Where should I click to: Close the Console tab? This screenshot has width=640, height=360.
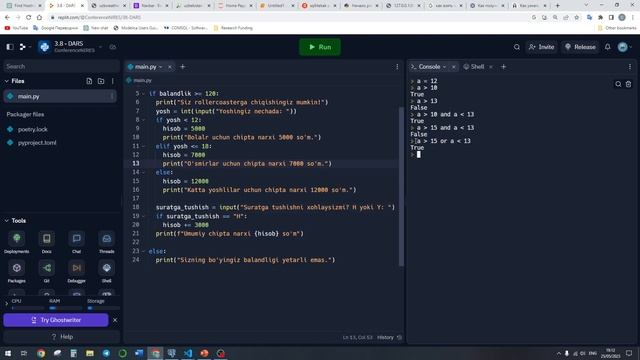pyautogui.click(x=453, y=67)
